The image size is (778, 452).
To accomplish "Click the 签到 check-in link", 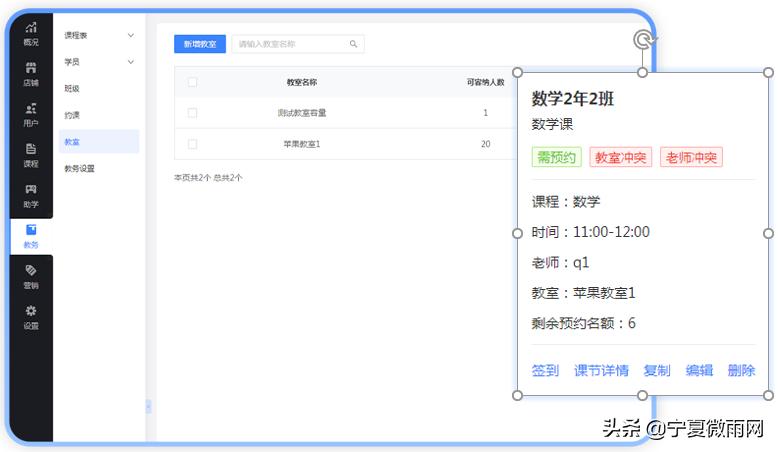I will [545, 371].
